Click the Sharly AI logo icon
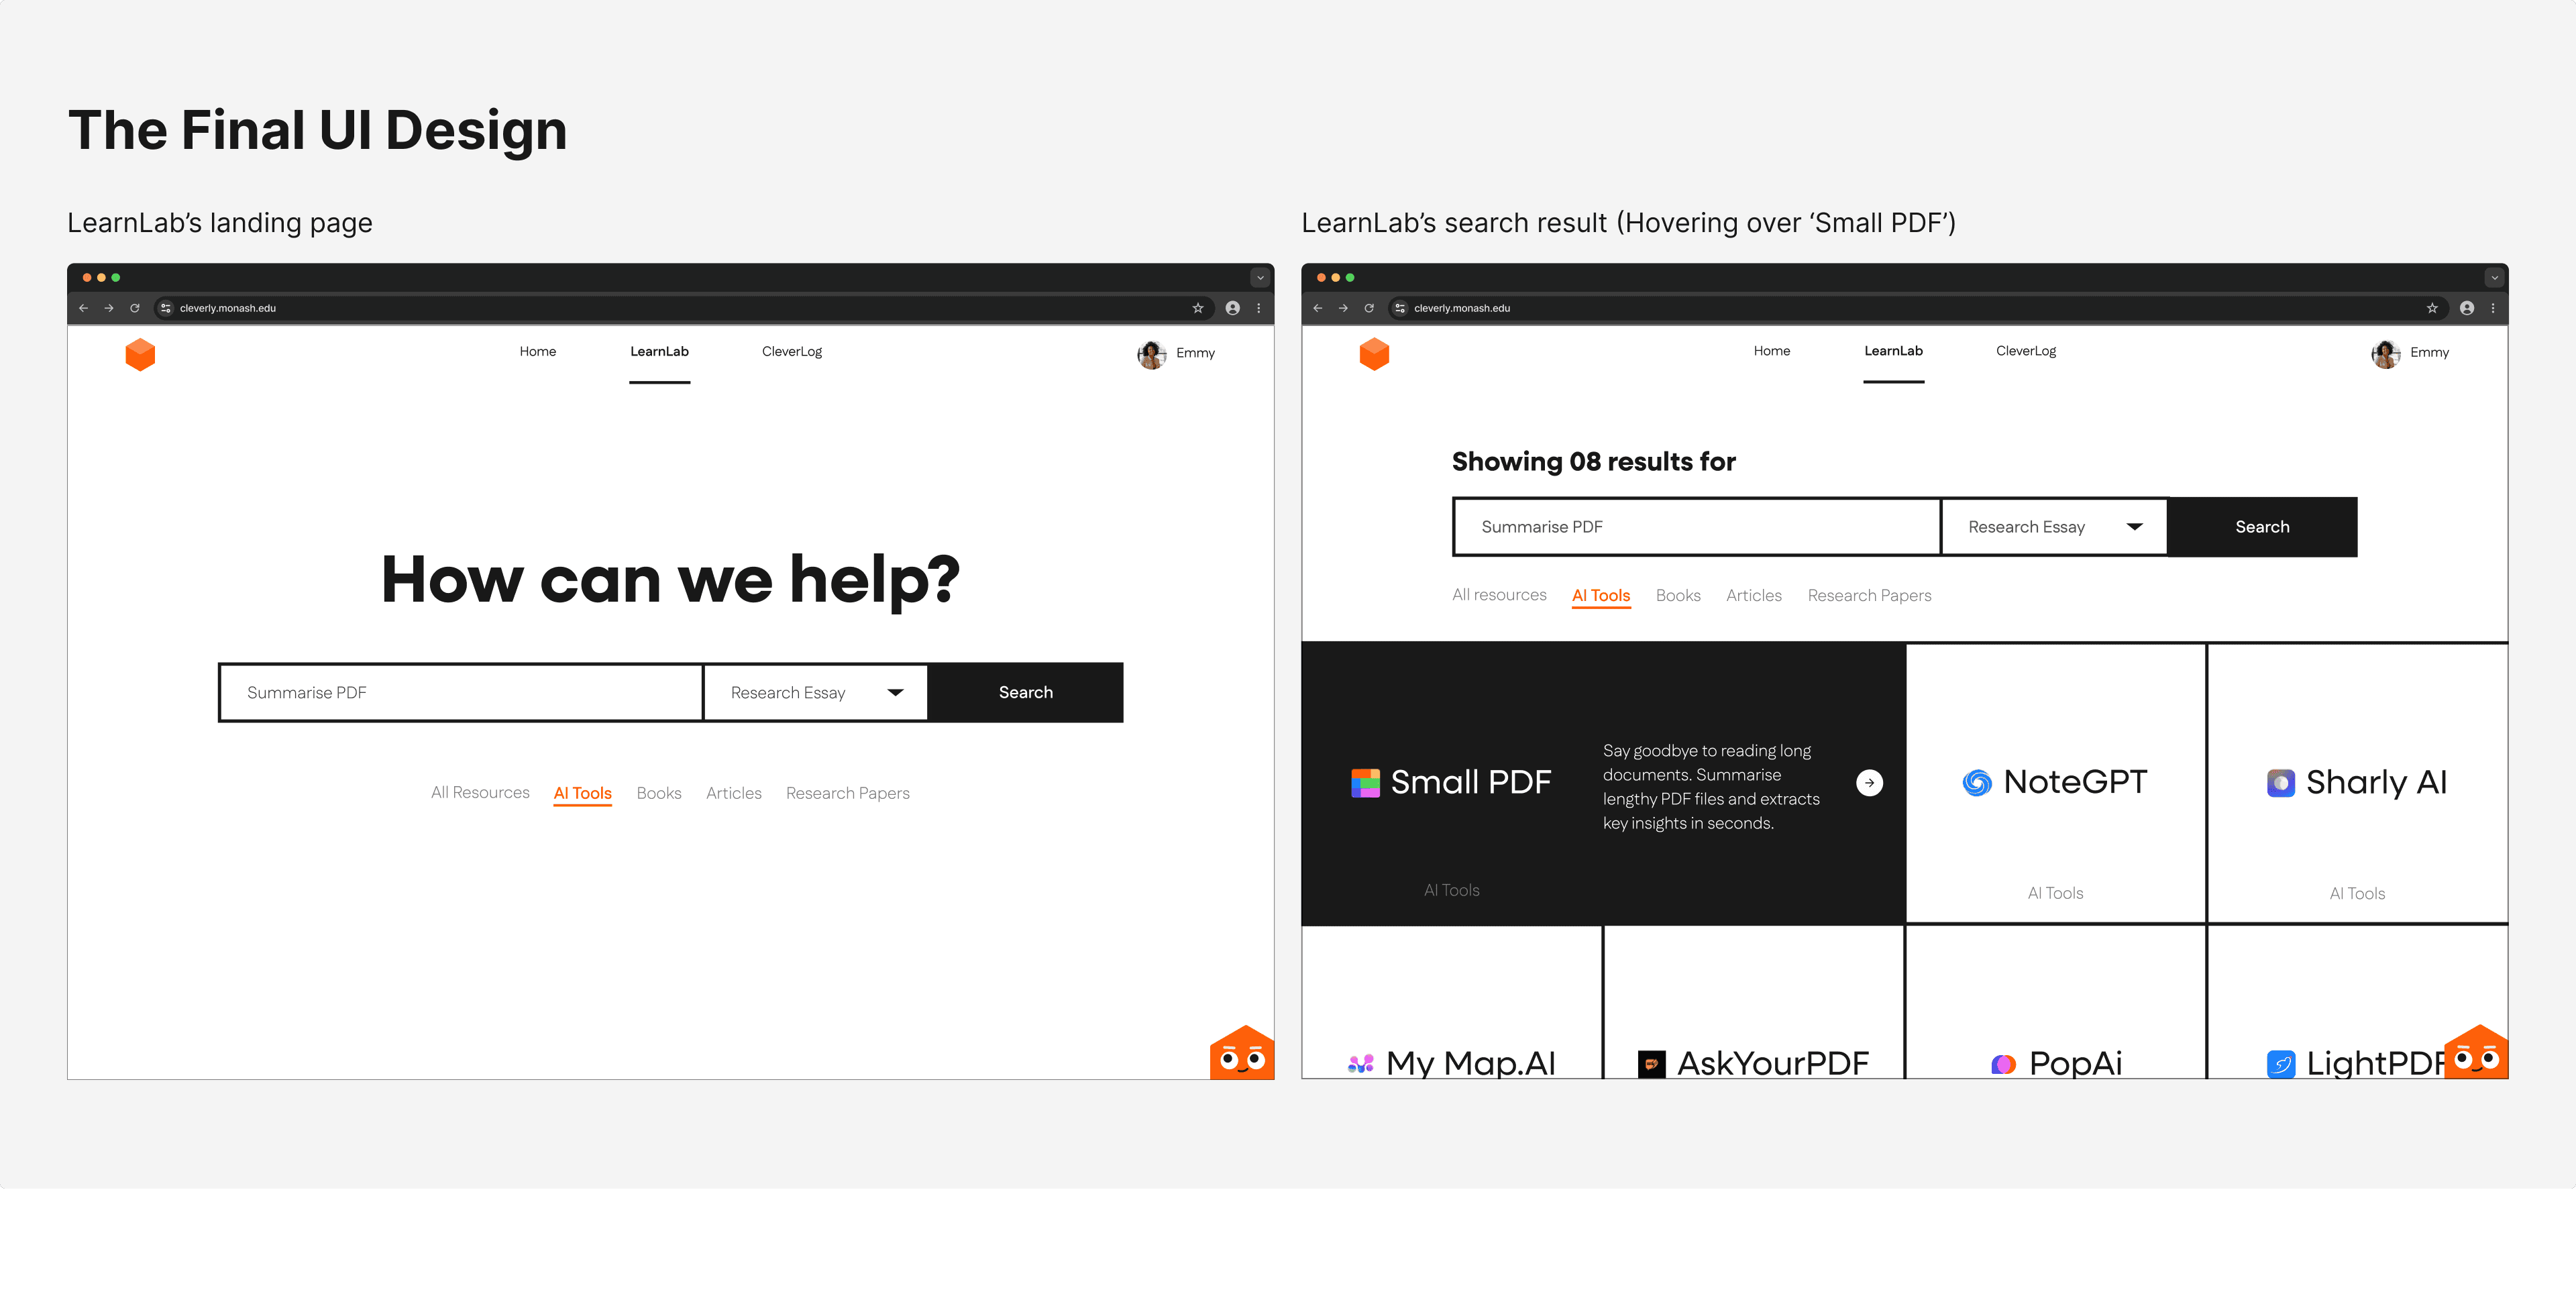2576x1306 pixels. (2280, 783)
